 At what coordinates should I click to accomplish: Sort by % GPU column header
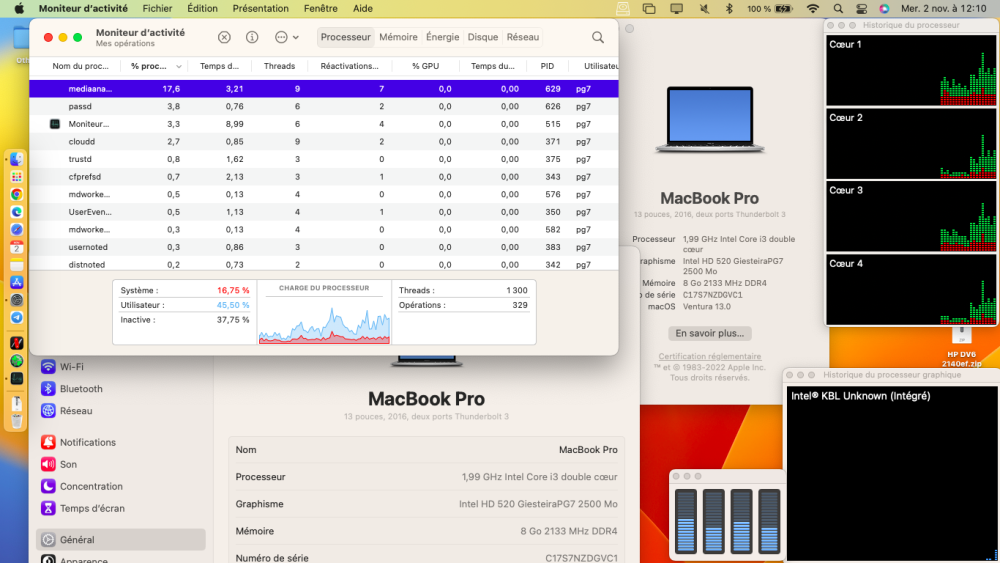click(425, 66)
